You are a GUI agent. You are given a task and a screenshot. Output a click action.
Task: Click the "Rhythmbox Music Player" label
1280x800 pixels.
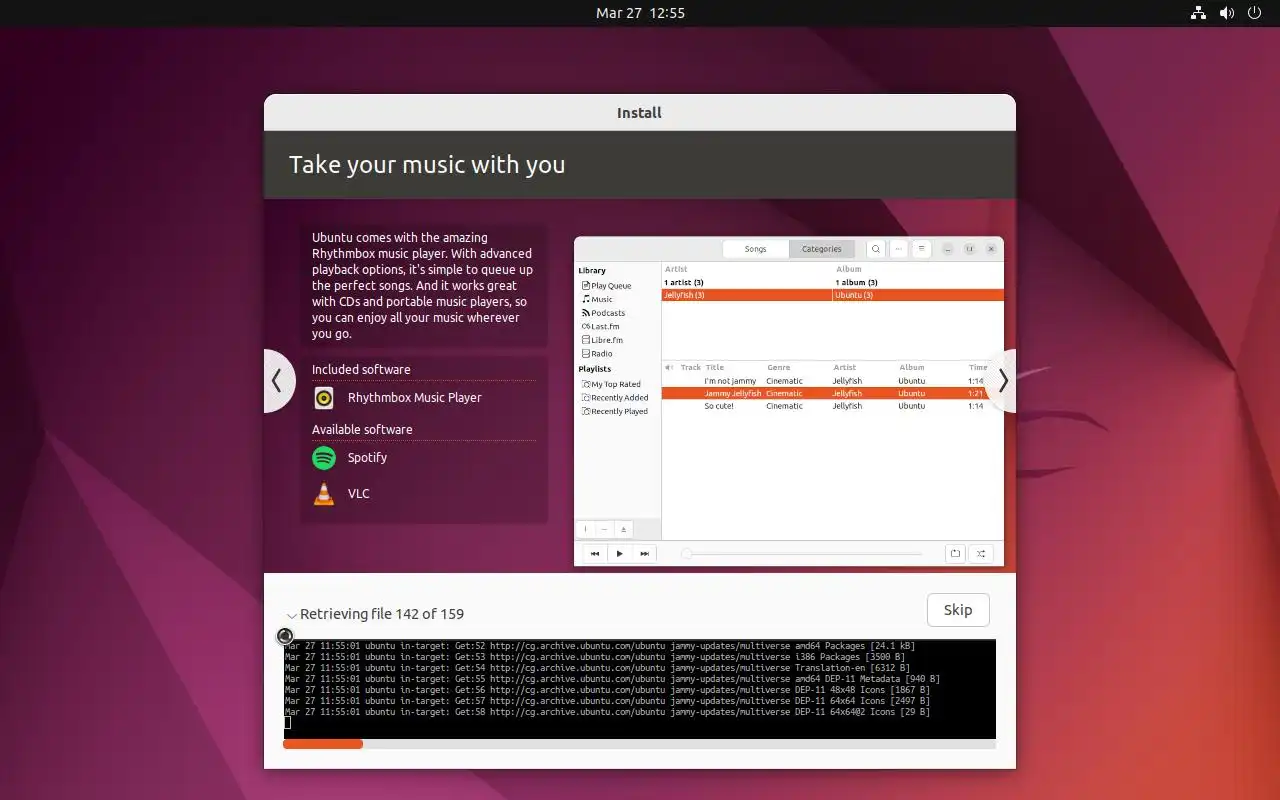pos(415,398)
